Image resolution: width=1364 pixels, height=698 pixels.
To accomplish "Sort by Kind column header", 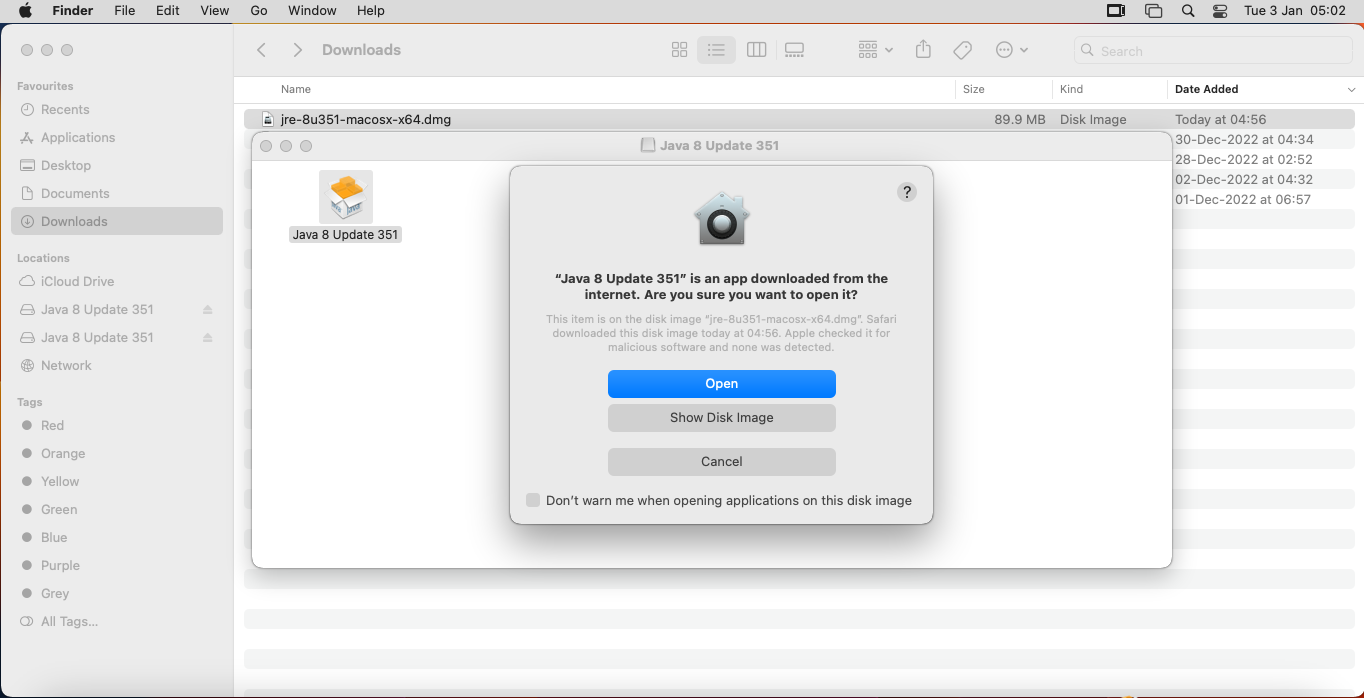I will click(1071, 89).
